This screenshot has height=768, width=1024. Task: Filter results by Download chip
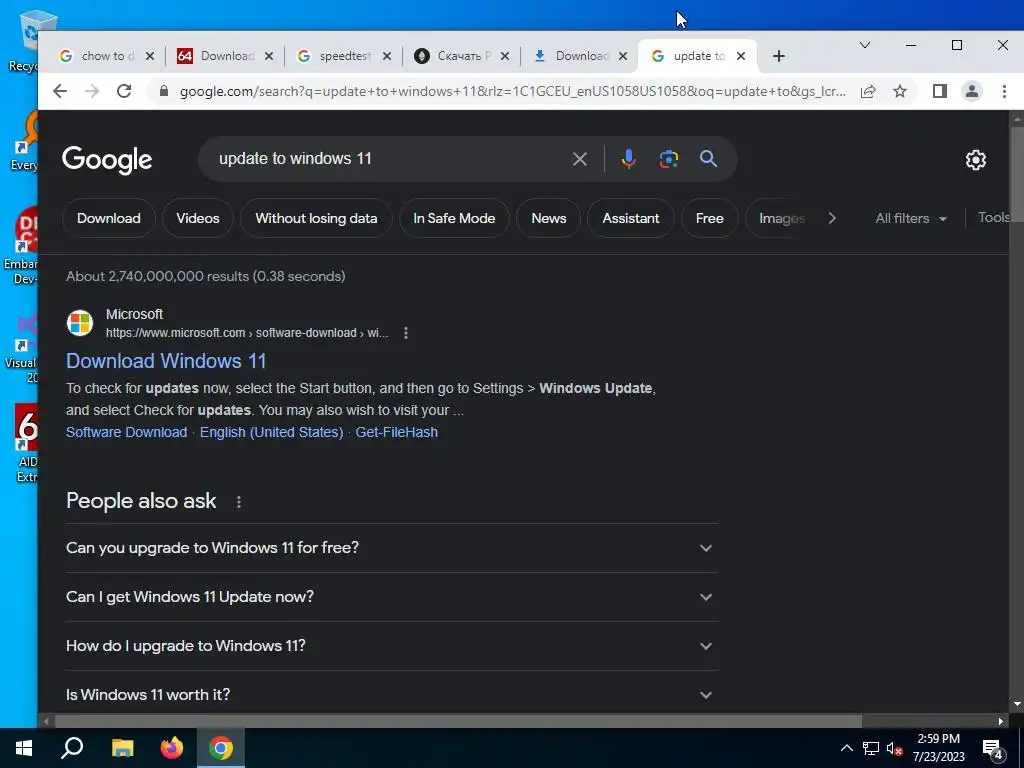[x=109, y=218]
